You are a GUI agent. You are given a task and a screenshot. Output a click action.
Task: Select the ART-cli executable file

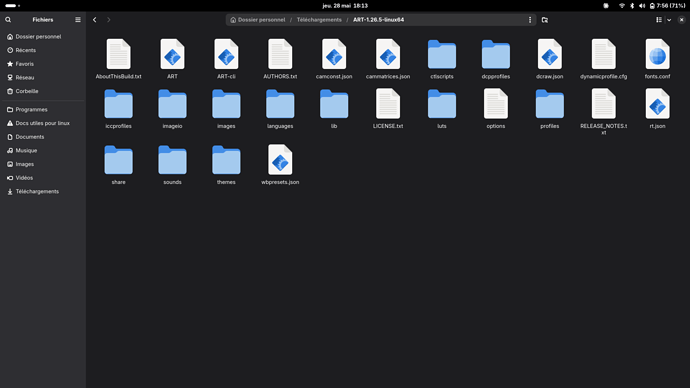coord(226,59)
